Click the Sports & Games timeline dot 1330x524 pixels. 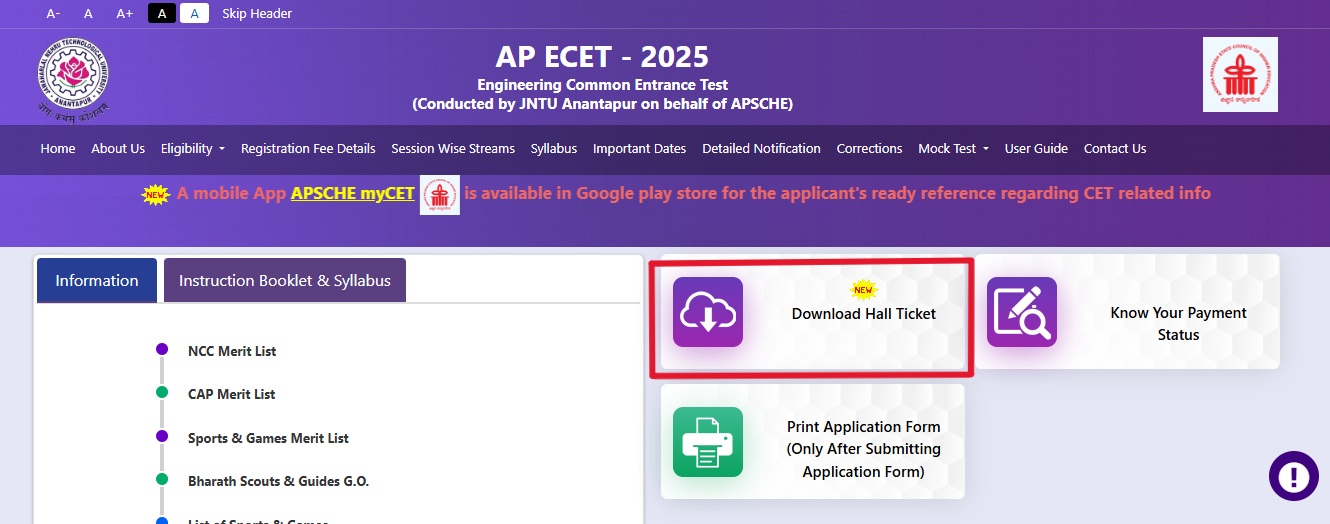[162, 436]
